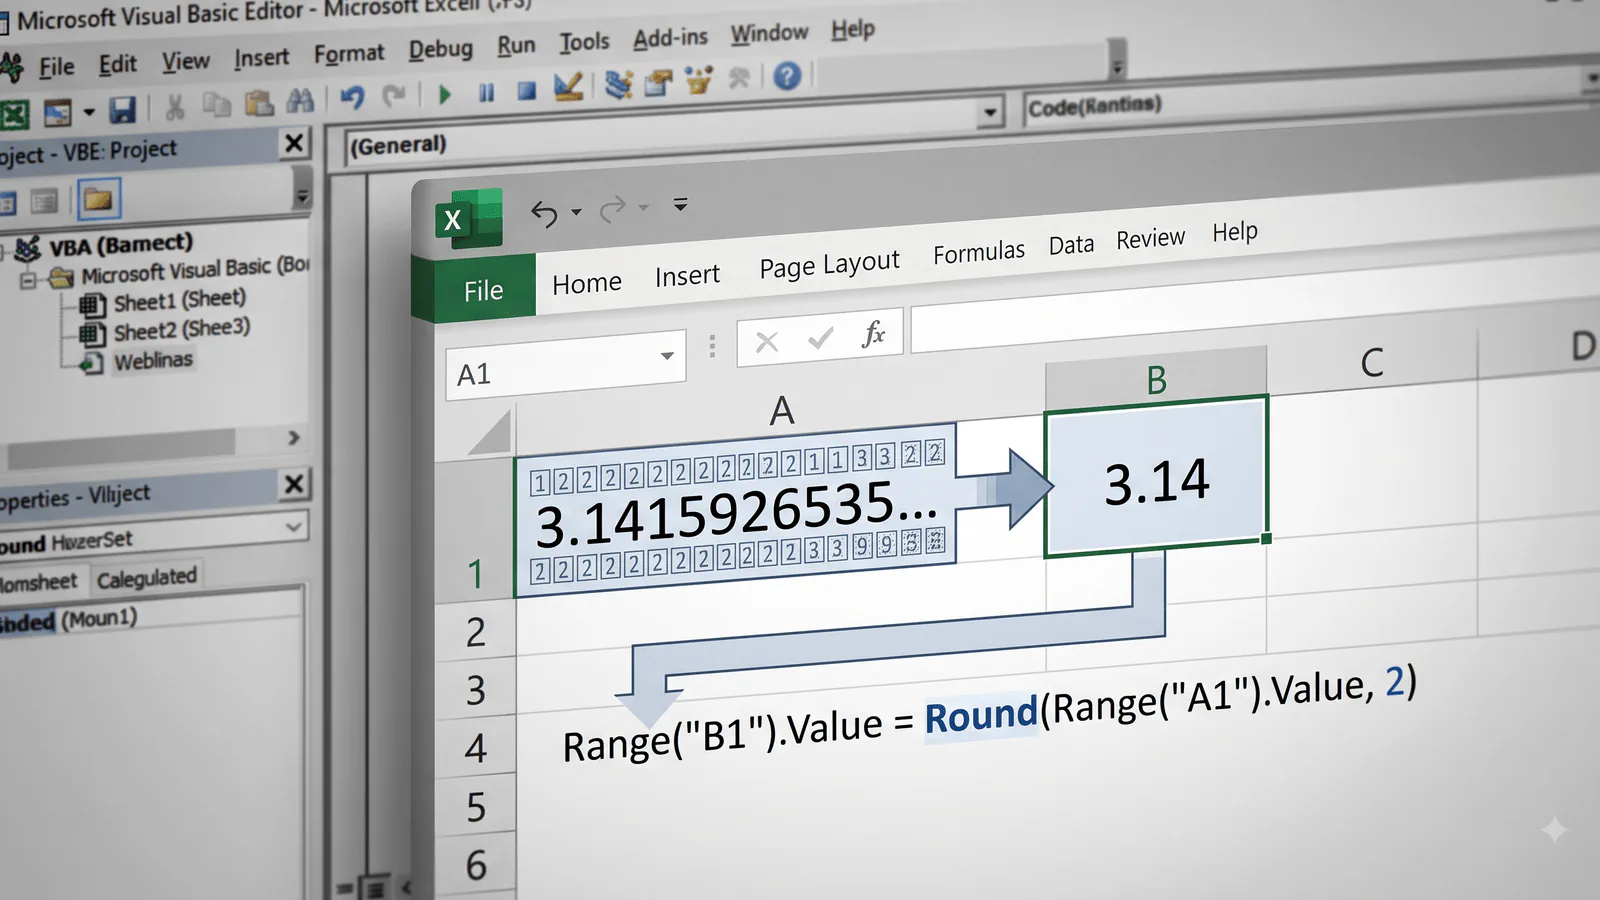The width and height of the screenshot is (1600, 900).
Task: Switch to the Page Layout tab
Action: coord(829,265)
